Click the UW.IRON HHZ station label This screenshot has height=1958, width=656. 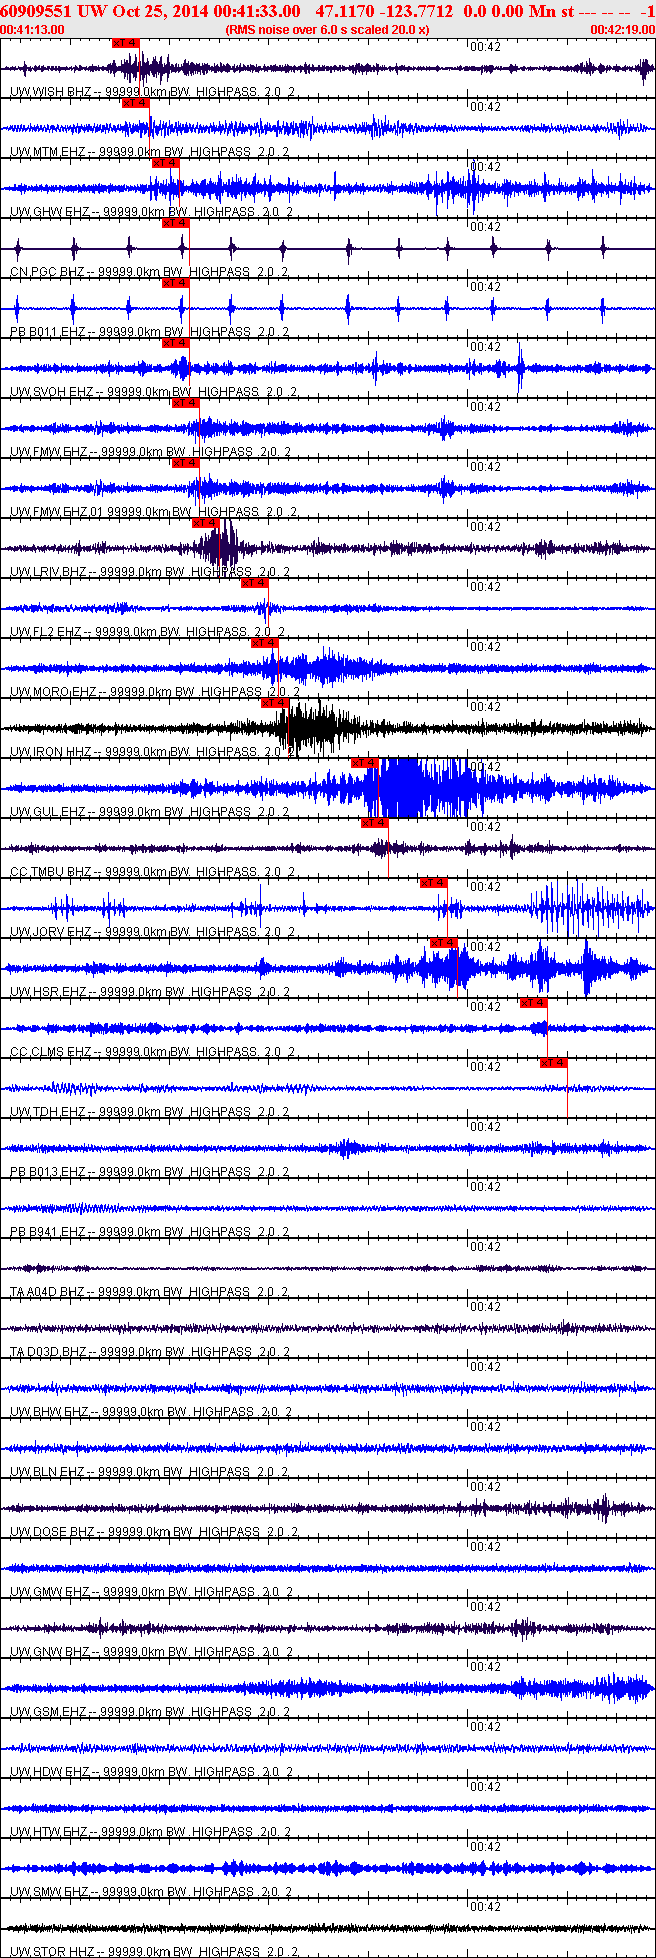tap(152, 752)
